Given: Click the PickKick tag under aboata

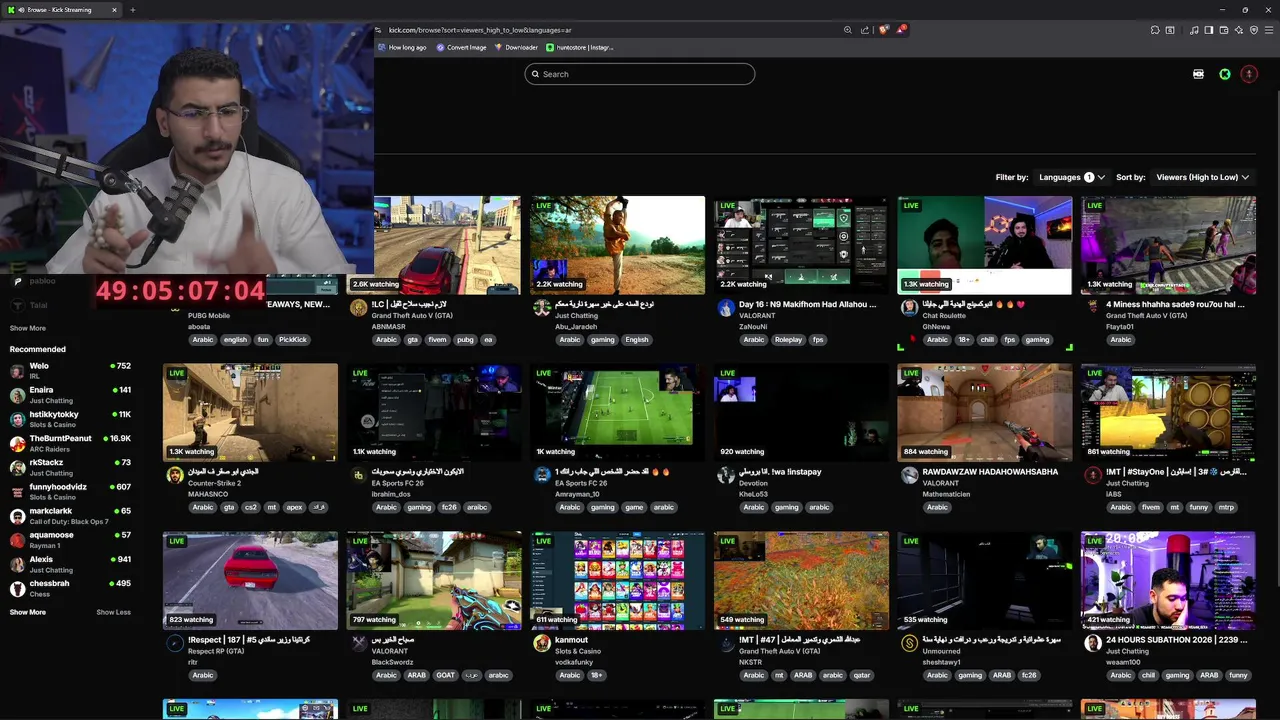Looking at the screenshot, I should tap(293, 340).
